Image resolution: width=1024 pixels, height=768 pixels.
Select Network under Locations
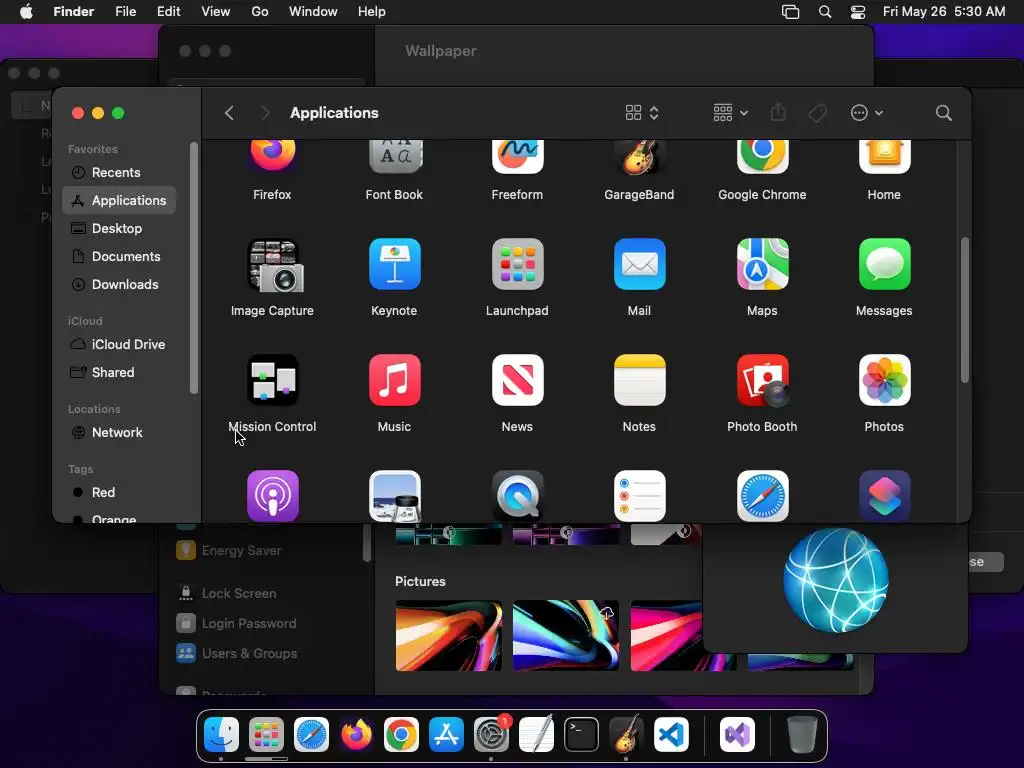pos(119,432)
